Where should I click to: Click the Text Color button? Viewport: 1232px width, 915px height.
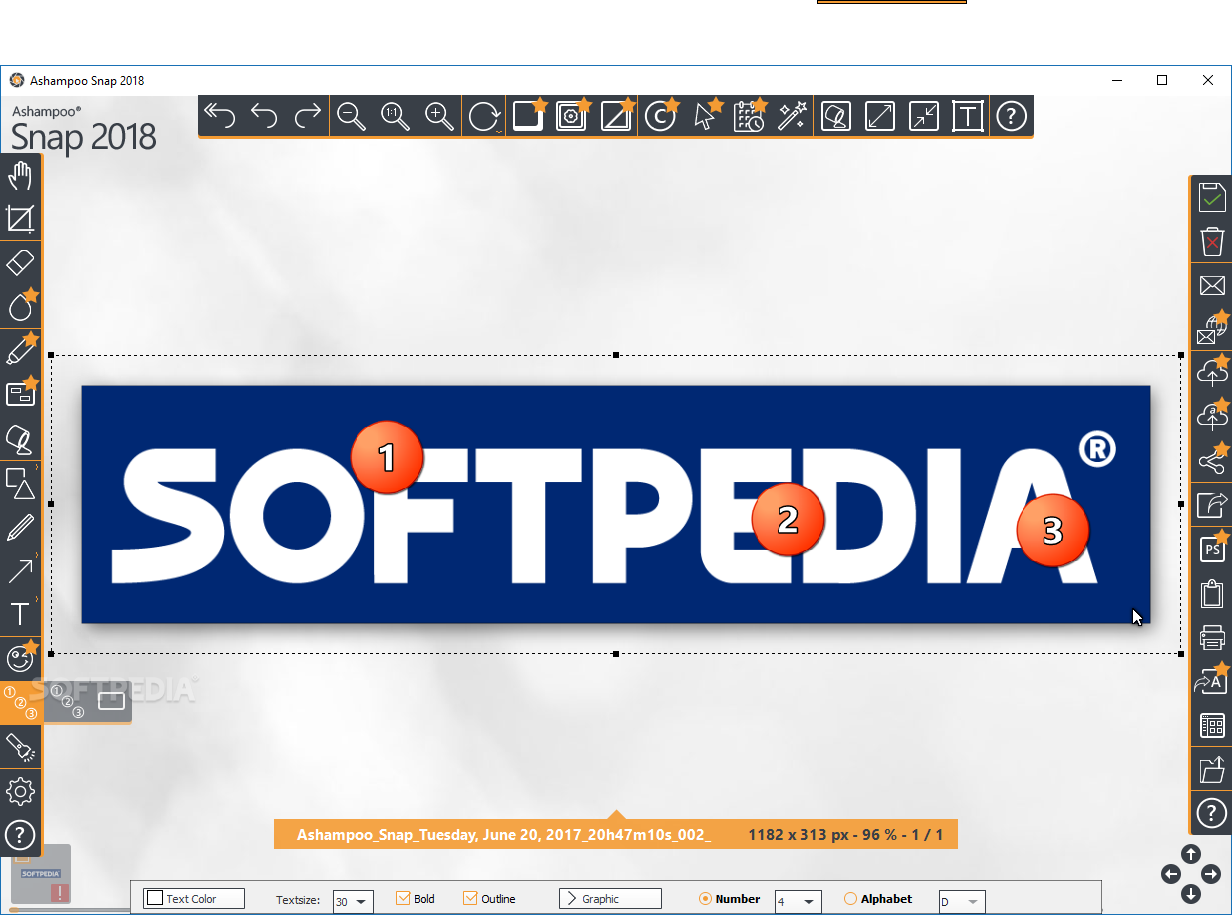[x=194, y=898]
